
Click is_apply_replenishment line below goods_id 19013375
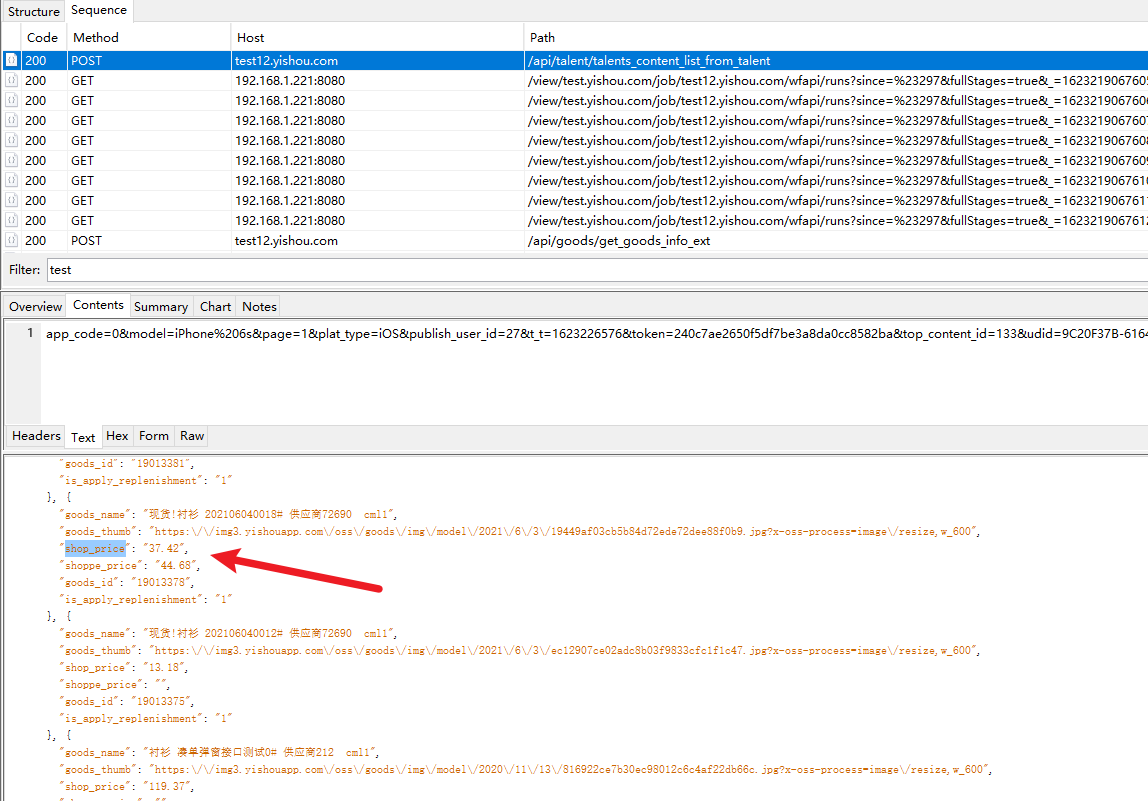[x=146, y=718]
